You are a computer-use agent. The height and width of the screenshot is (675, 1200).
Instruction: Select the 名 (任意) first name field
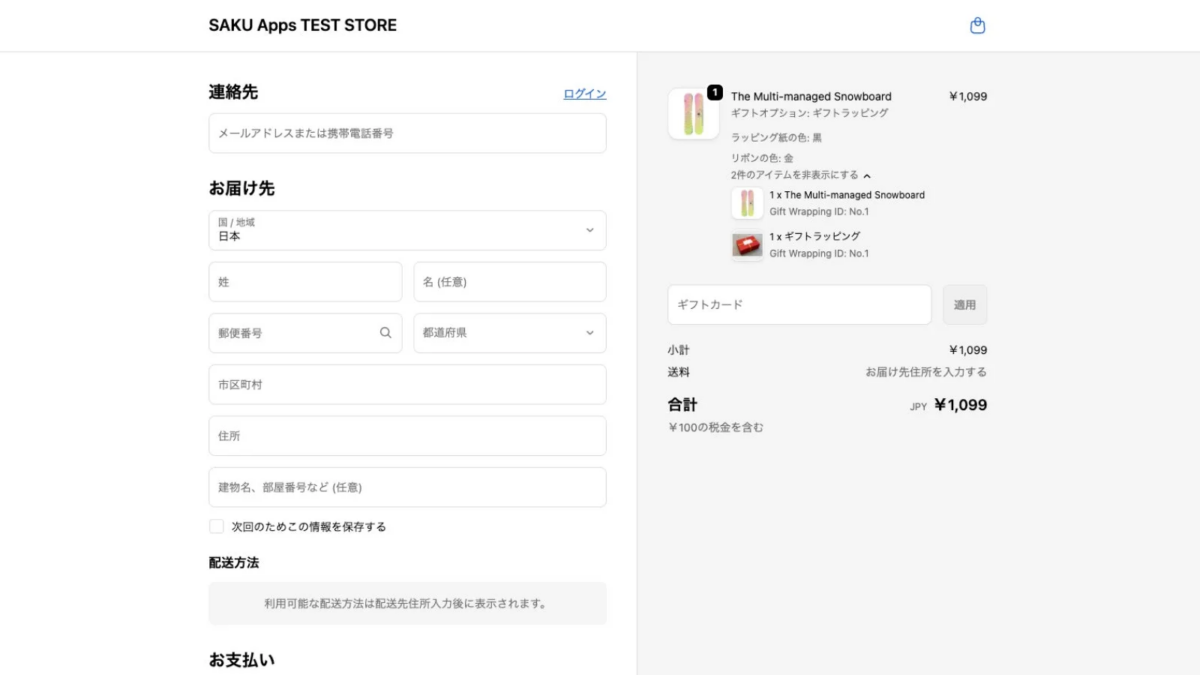[x=510, y=281]
